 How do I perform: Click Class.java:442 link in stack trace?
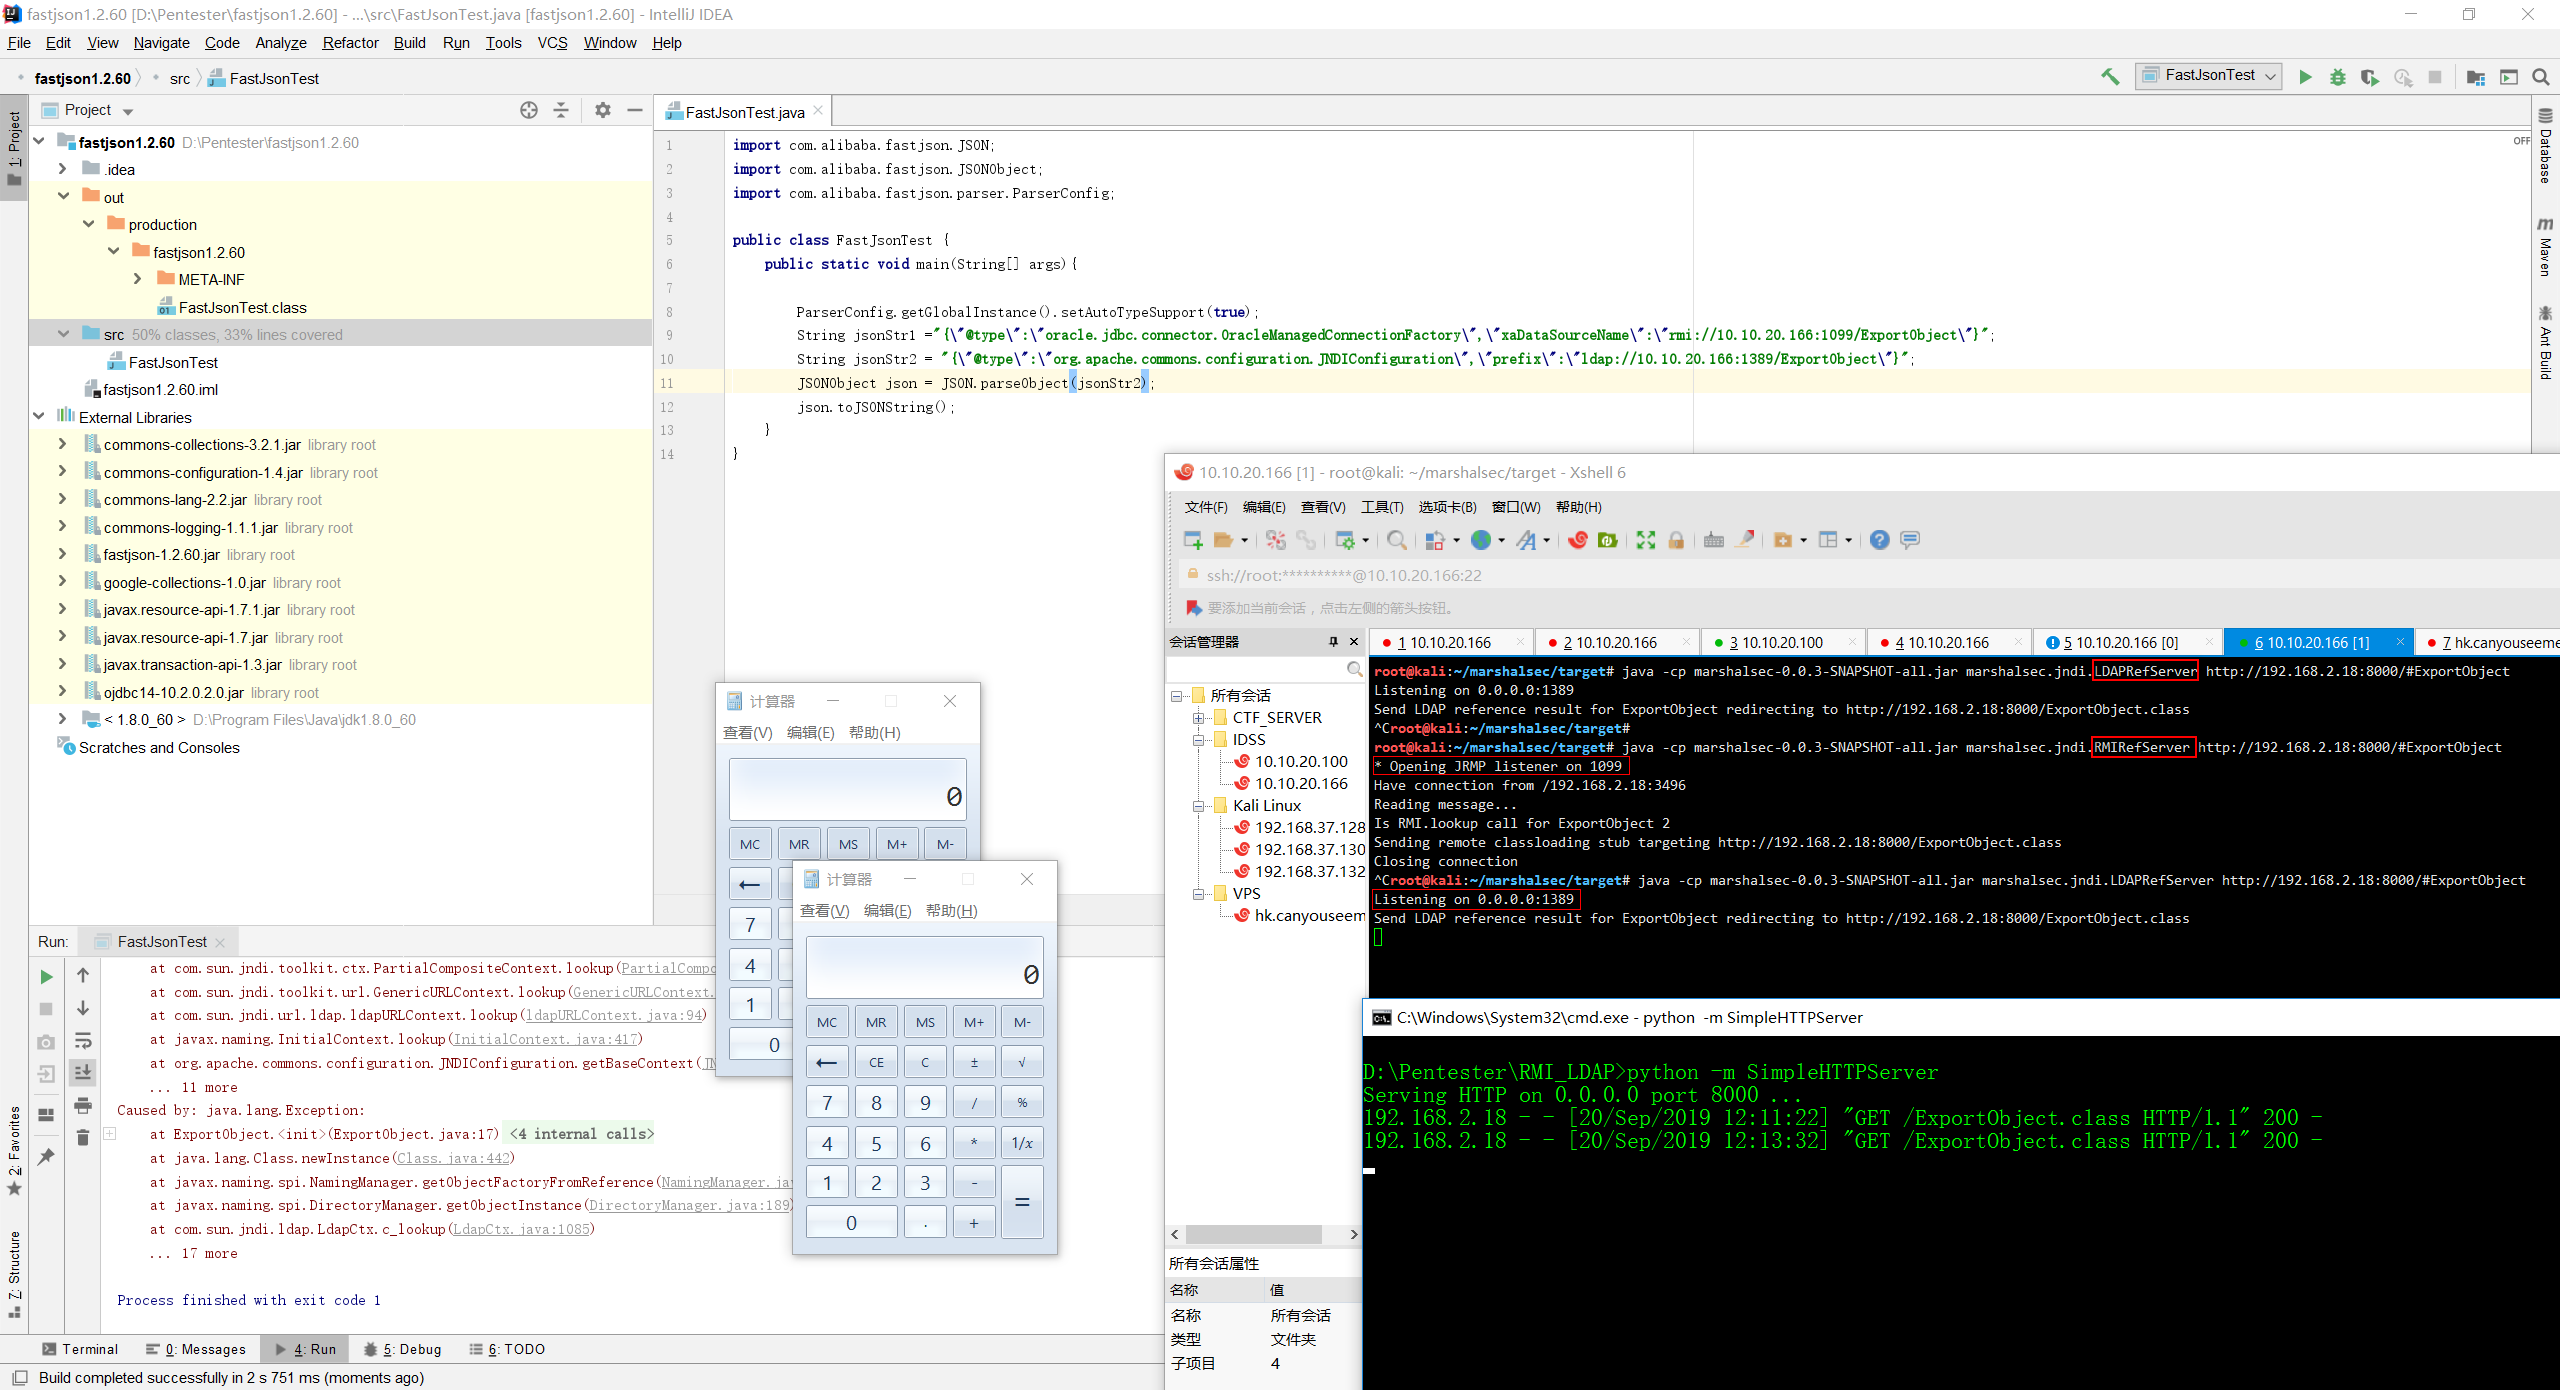453,1158
